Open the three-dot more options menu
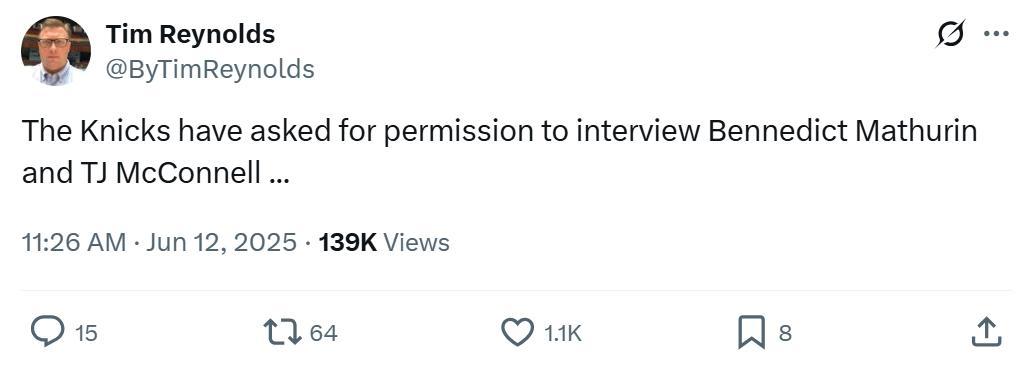Viewport: 1033px width, 371px height. click(x=997, y=34)
